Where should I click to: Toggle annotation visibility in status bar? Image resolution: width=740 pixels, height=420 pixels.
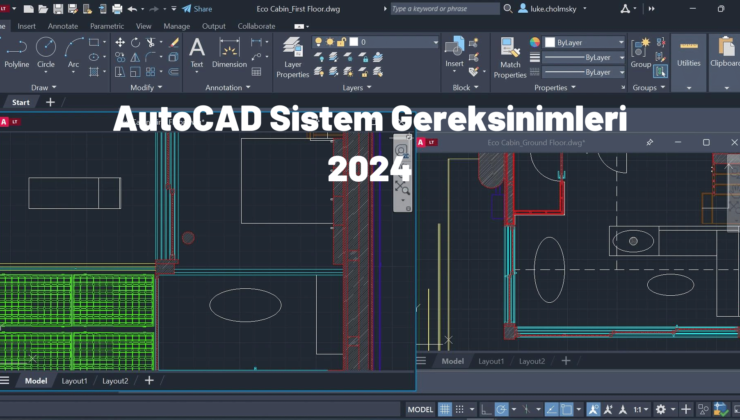[593, 409]
